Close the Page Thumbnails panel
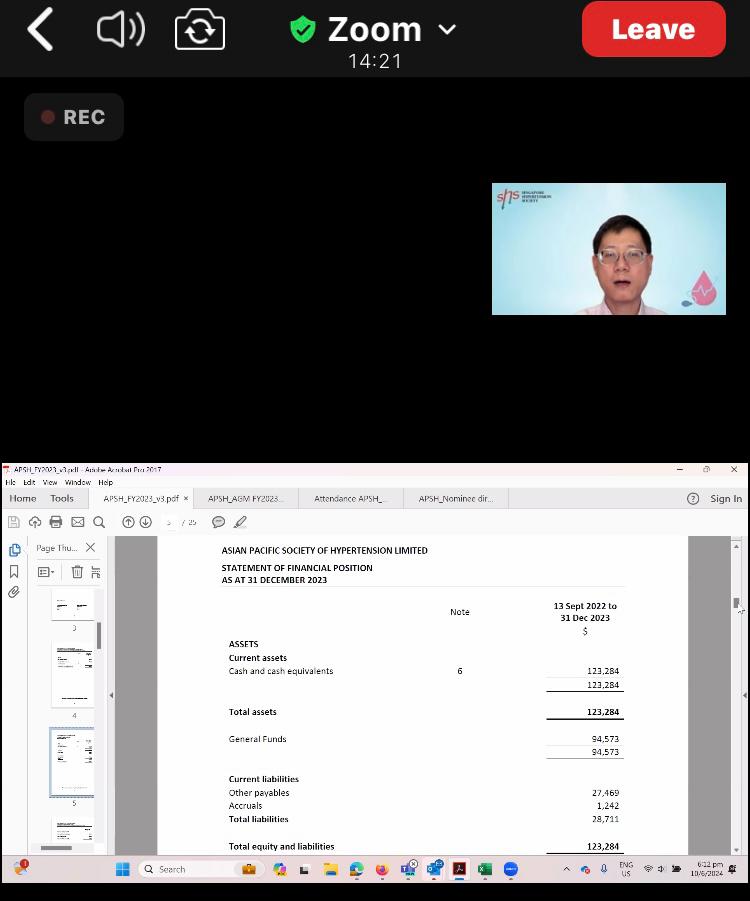 pos(91,548)
